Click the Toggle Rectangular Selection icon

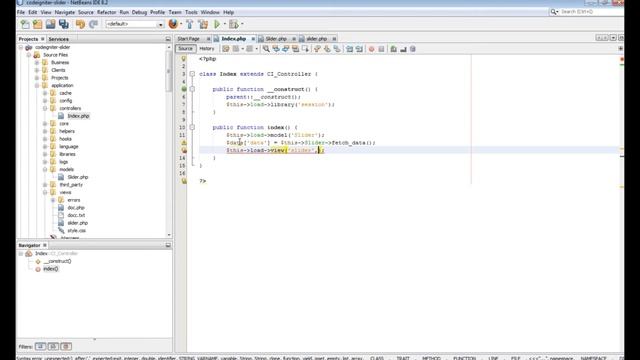(x=305, y=49)
